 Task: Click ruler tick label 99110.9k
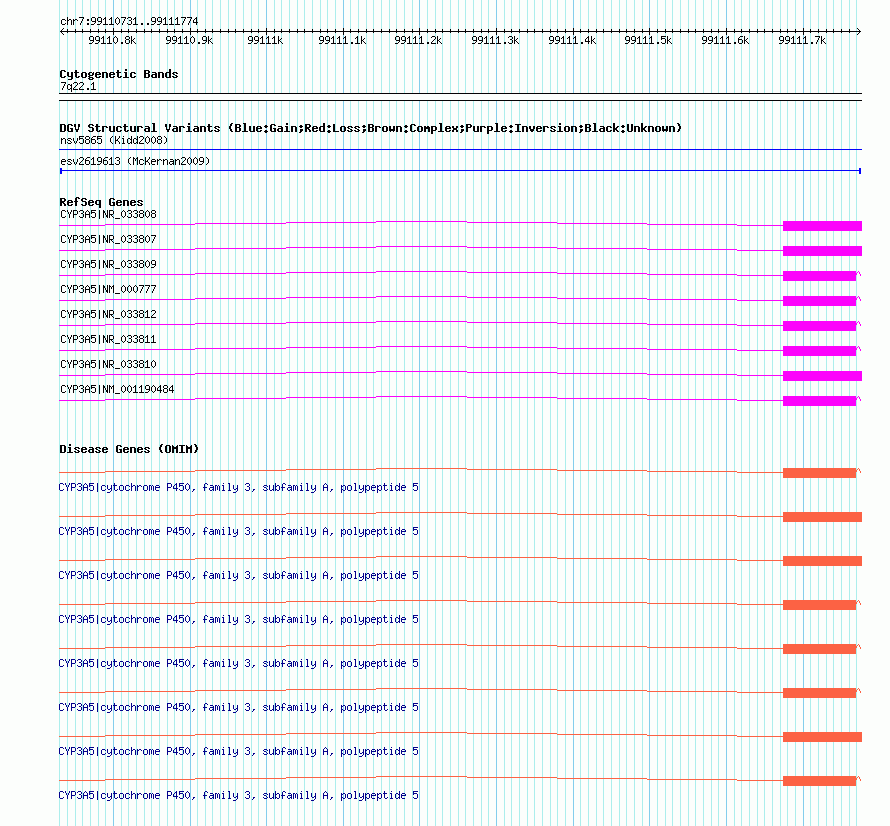(x=189, y=40)
